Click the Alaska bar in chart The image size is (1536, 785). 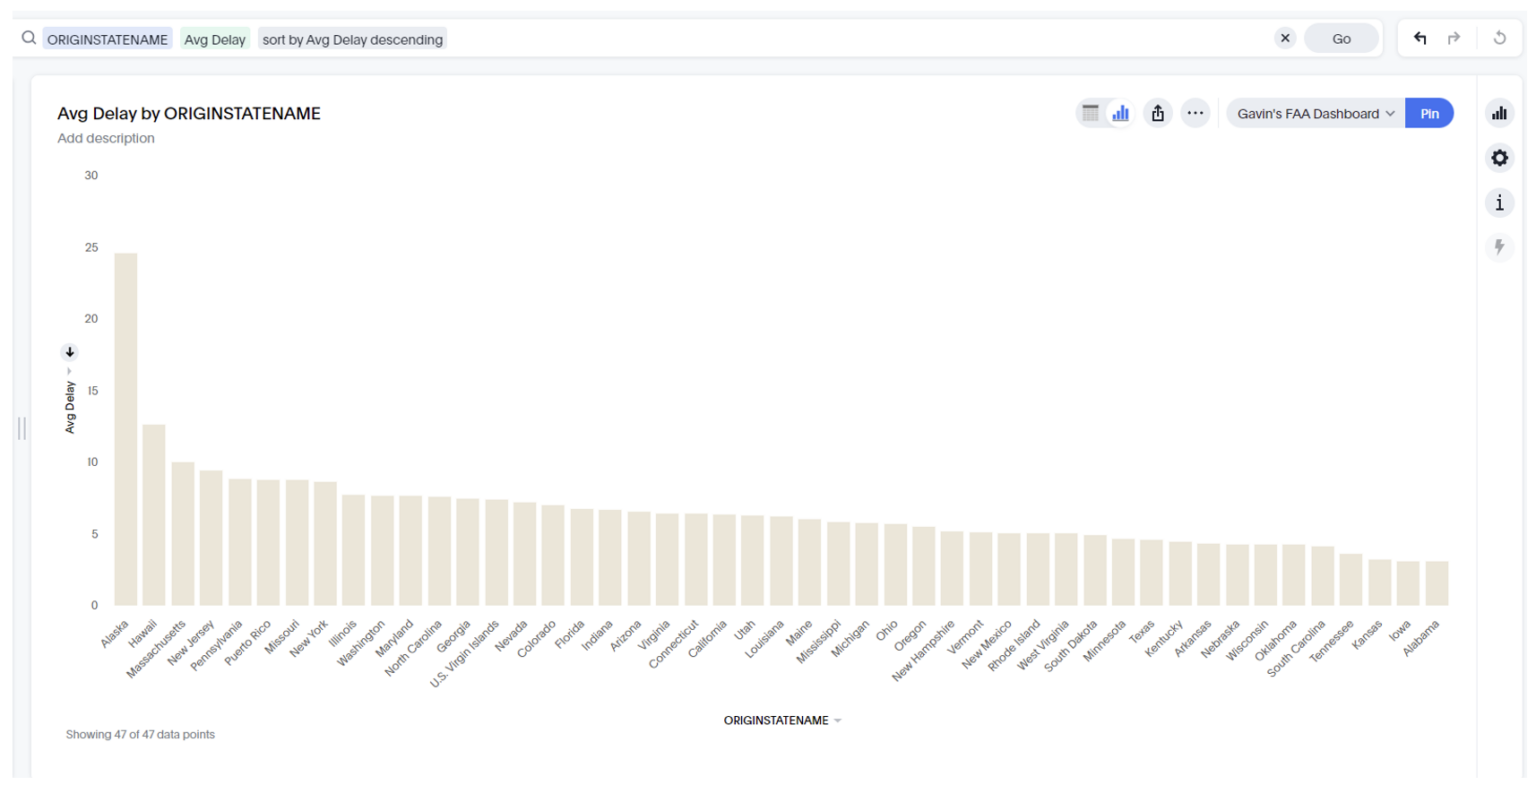126,430
